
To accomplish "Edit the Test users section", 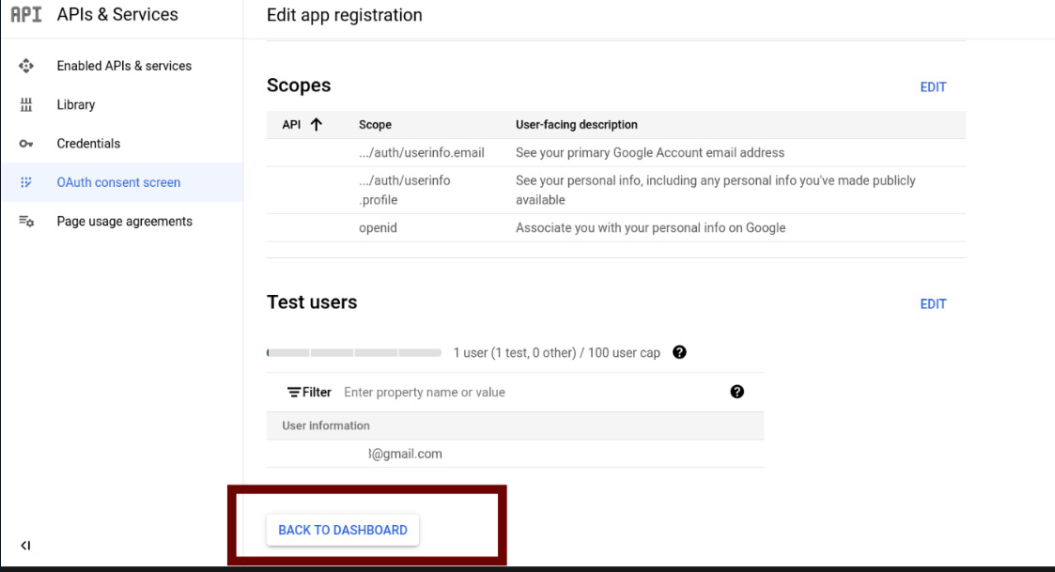I will pos(932,304).
